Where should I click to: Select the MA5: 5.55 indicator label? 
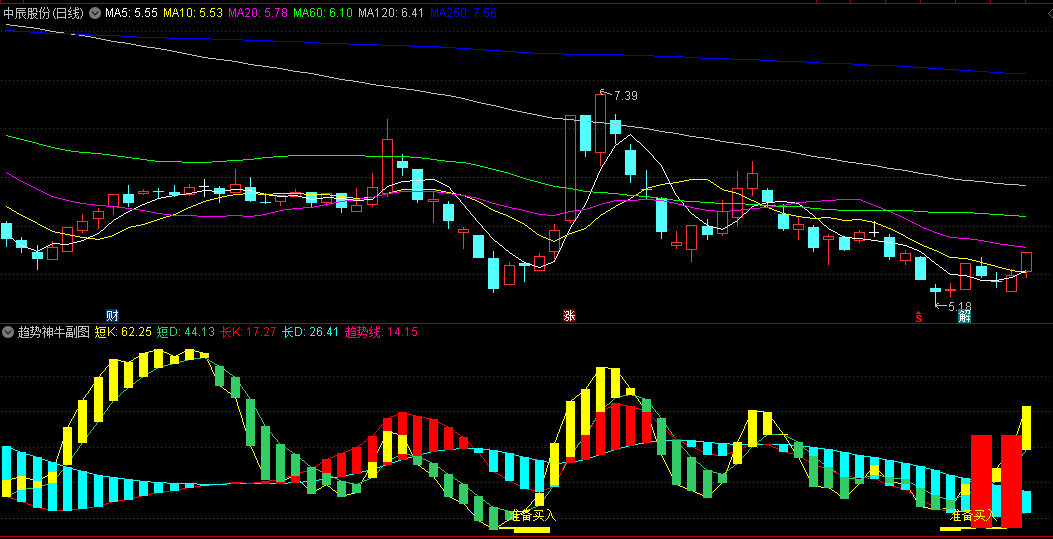click(131, 12)
